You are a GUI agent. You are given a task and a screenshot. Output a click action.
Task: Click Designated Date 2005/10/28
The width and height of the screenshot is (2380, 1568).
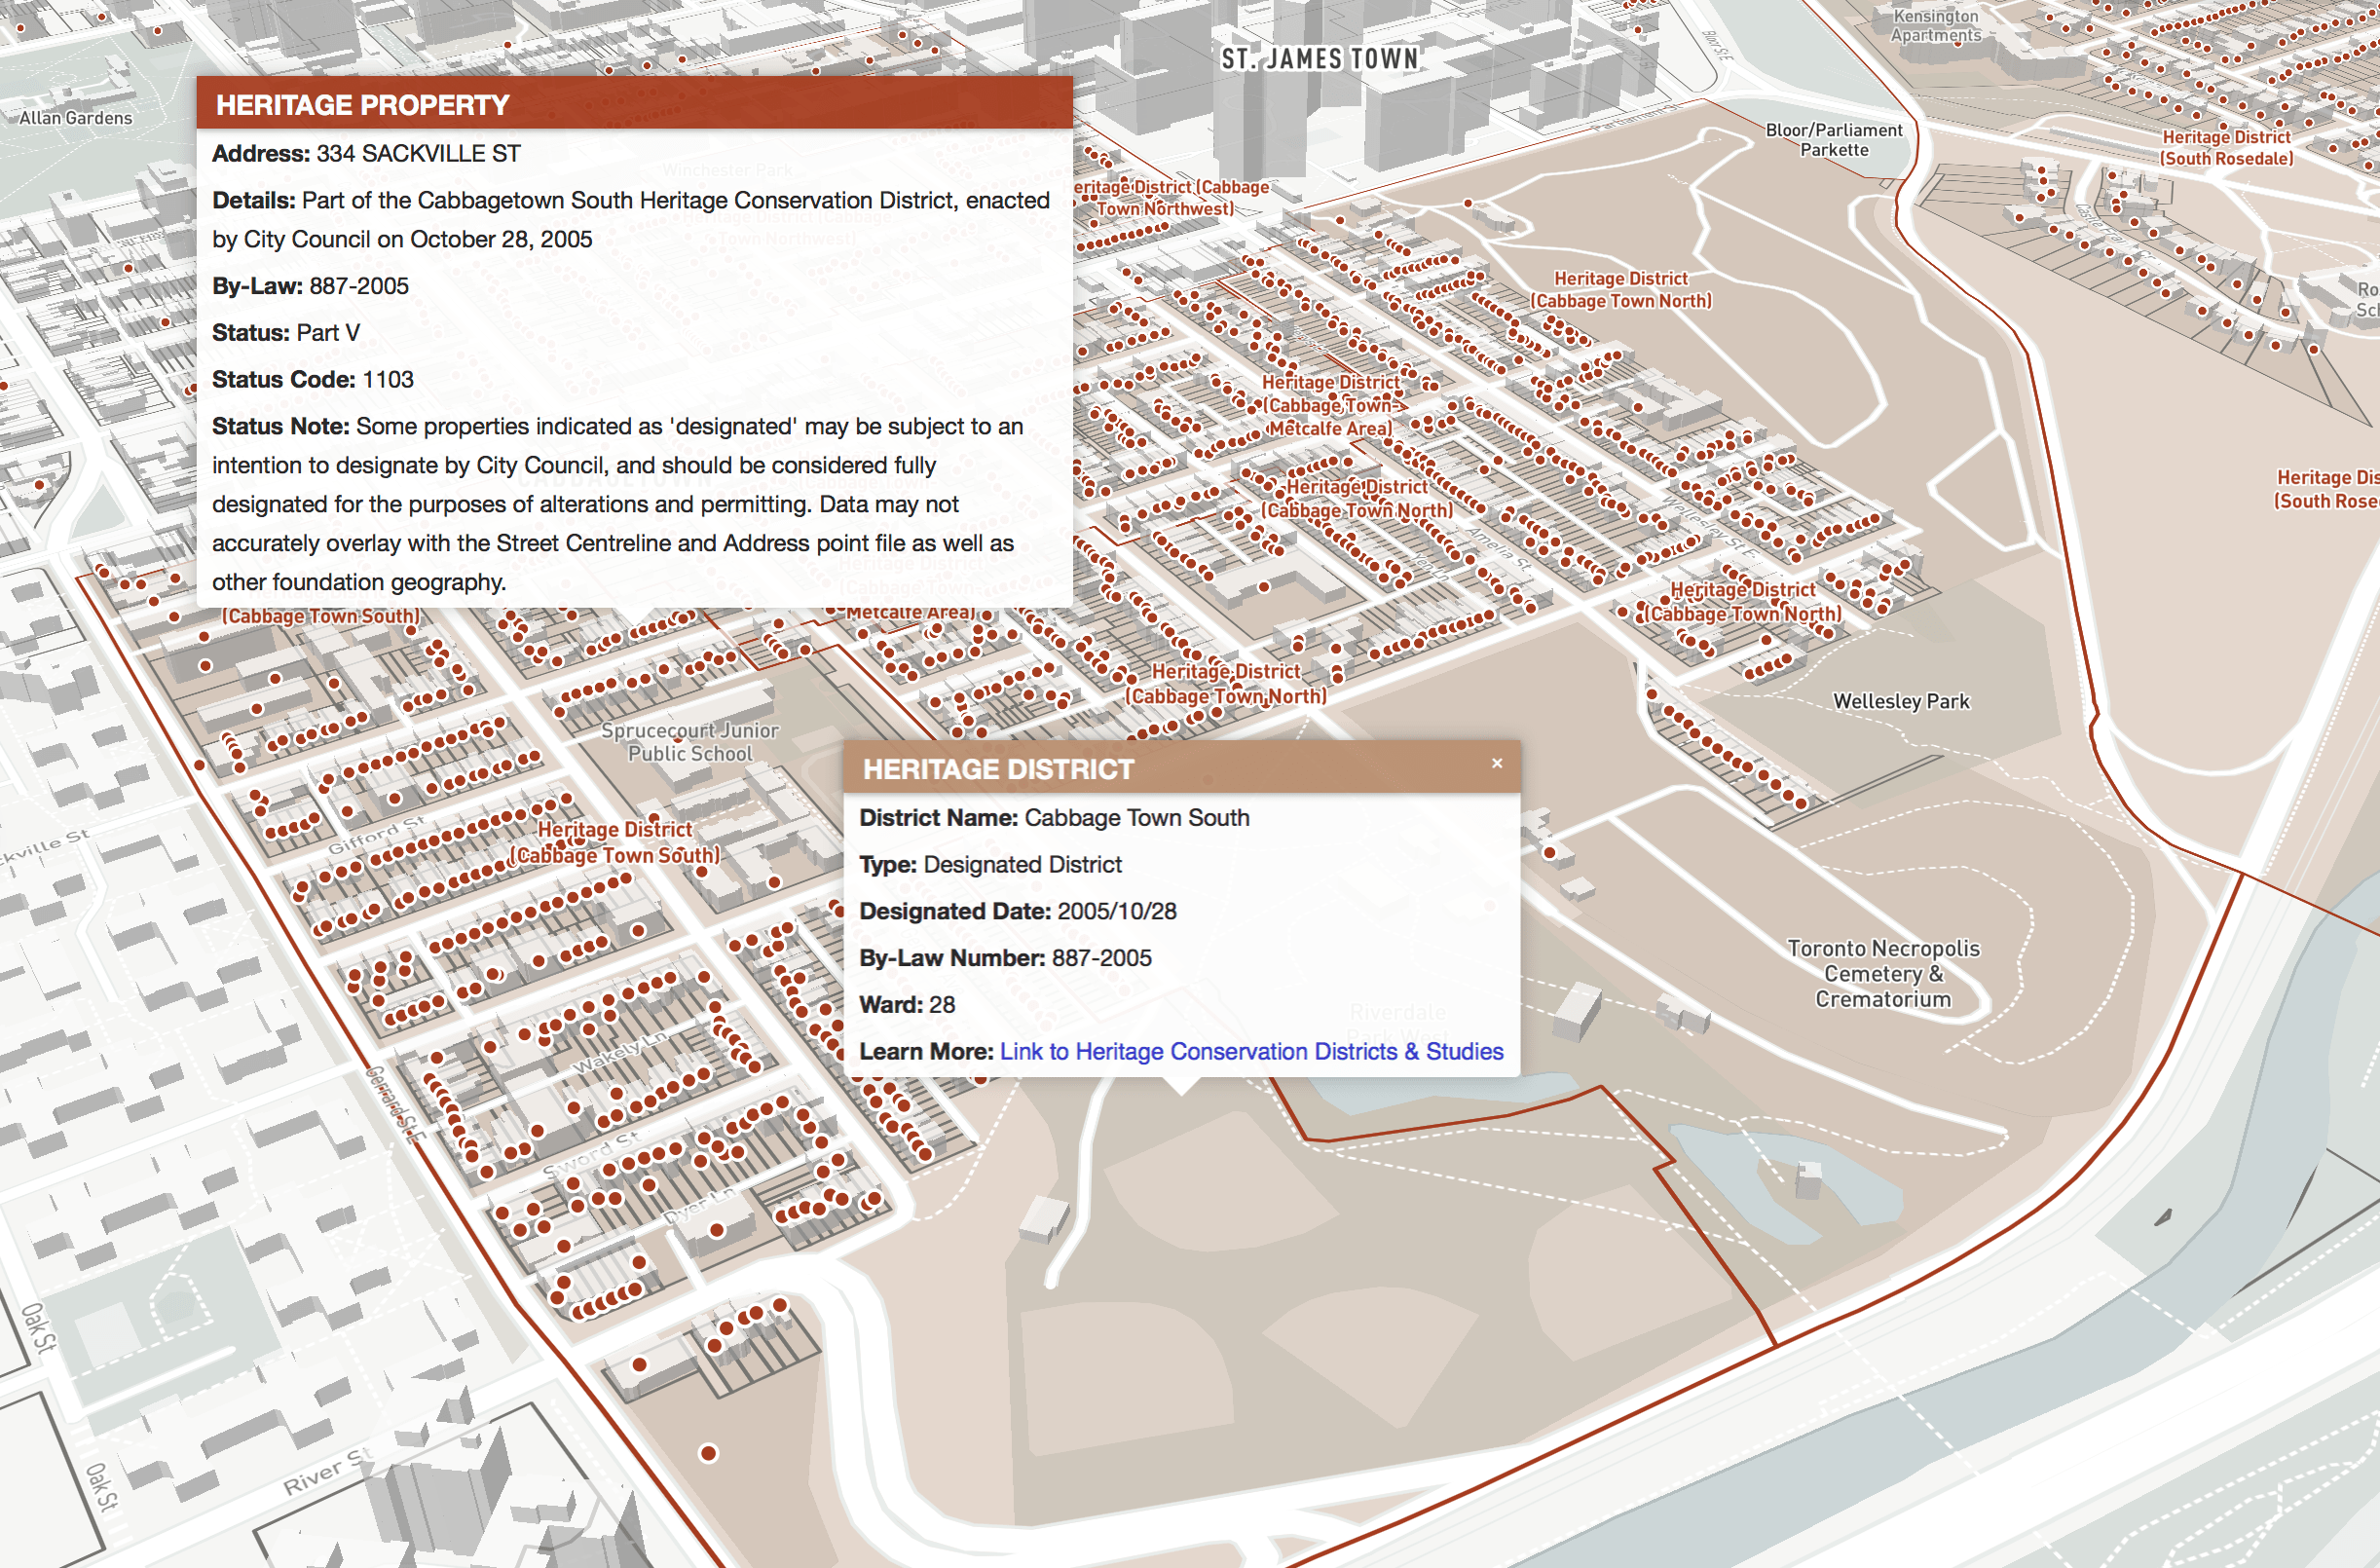pyautogui.click(x=1017, y=911)
